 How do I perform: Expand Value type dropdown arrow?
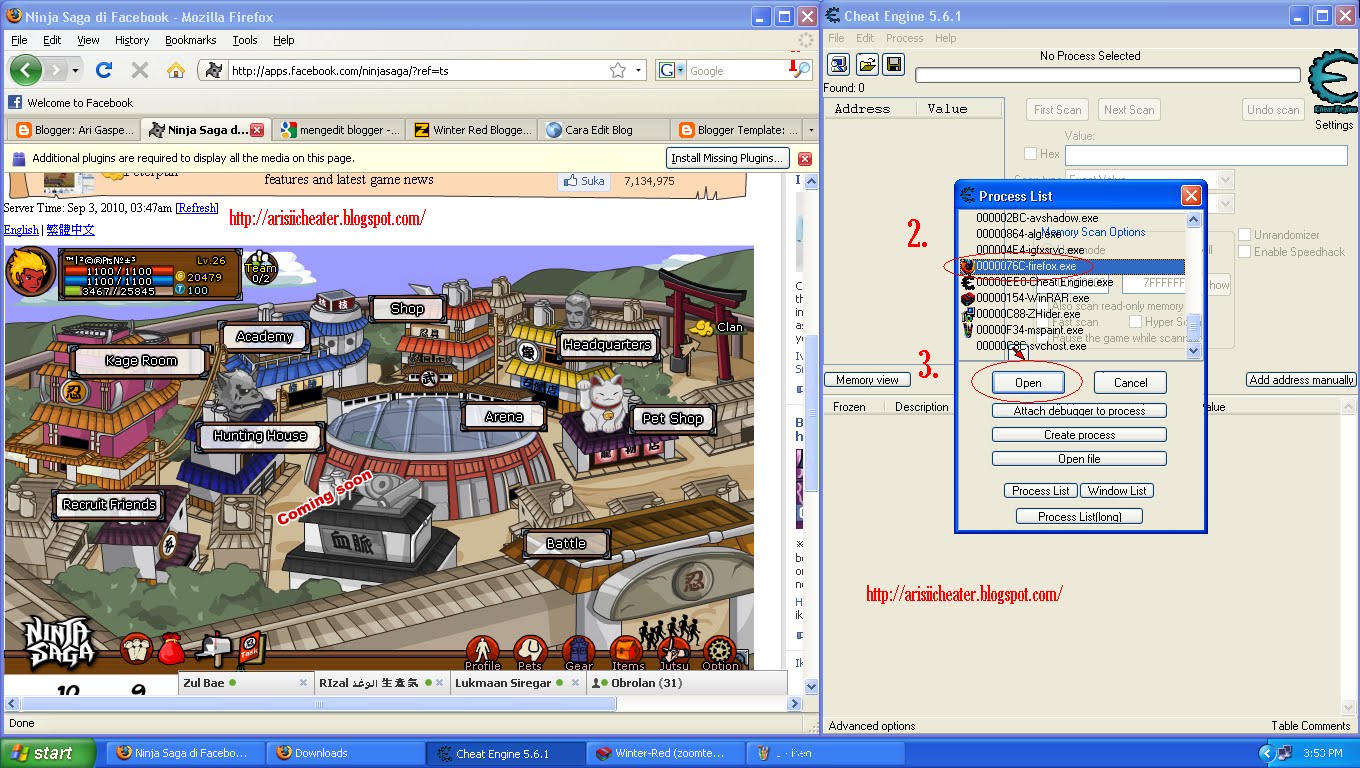pyautogui.click(x=1225, y=204)
